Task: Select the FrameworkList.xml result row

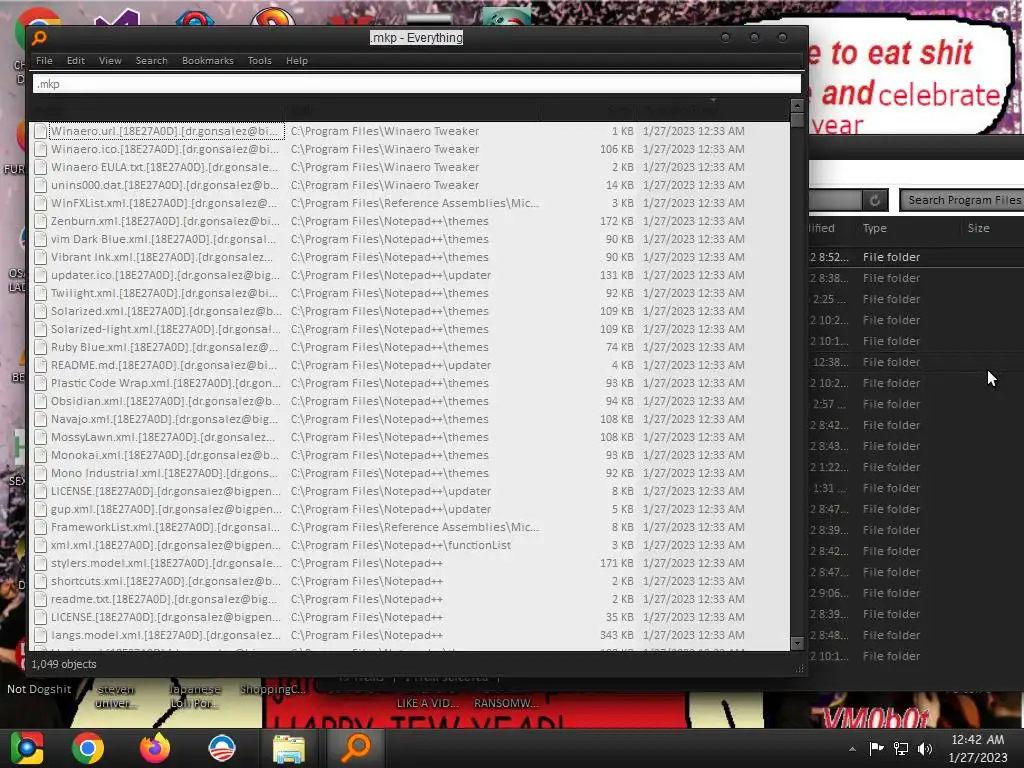Action: [x=410, y=527]
